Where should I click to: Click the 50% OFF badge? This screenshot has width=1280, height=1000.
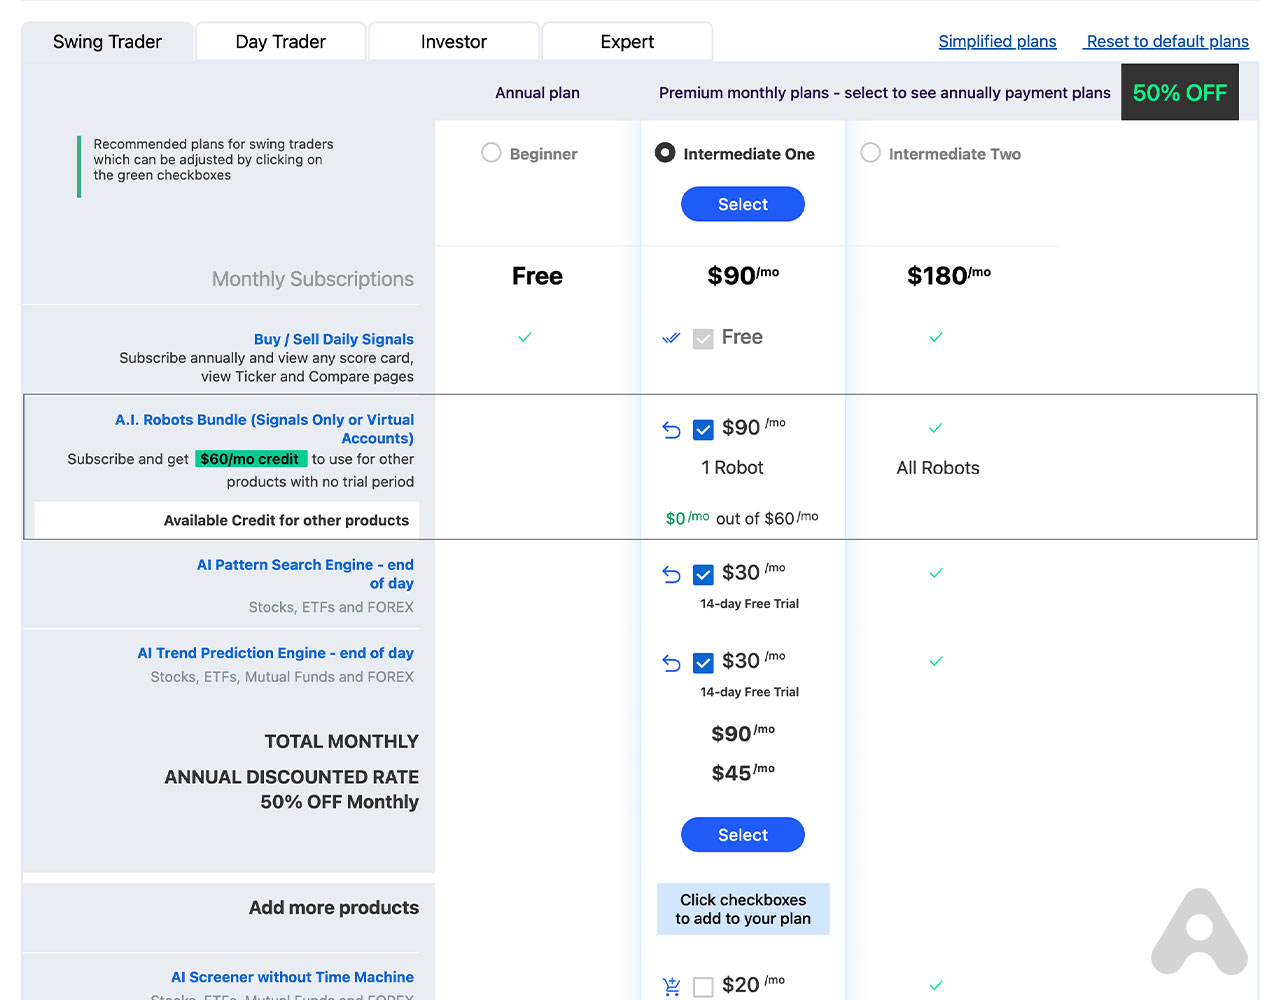(1179, 93)
